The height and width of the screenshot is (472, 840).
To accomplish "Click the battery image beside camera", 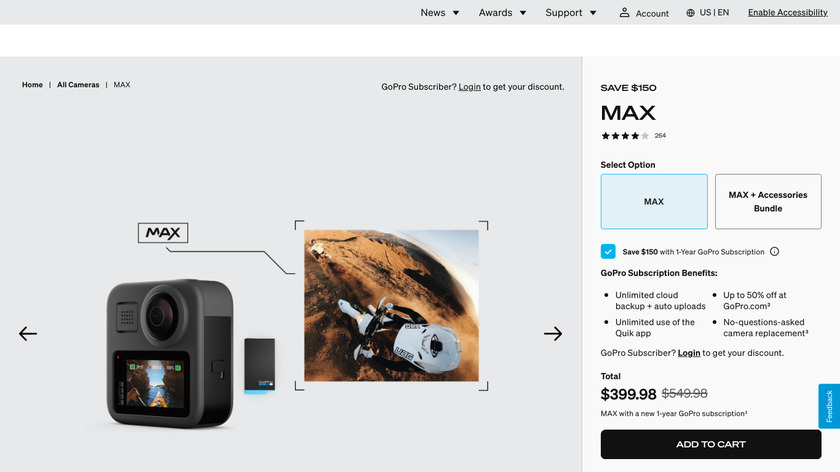I will (260, 365).
